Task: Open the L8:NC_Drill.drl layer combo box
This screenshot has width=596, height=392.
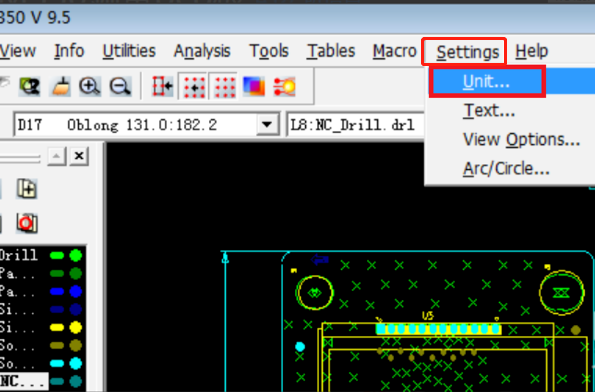Action: [355, 124]
